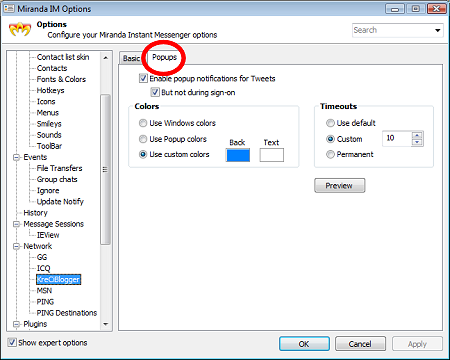The image size is (450, 360).
Task: Confirm with the OK button
Action: pyautogui.click(x=304, y=344)
